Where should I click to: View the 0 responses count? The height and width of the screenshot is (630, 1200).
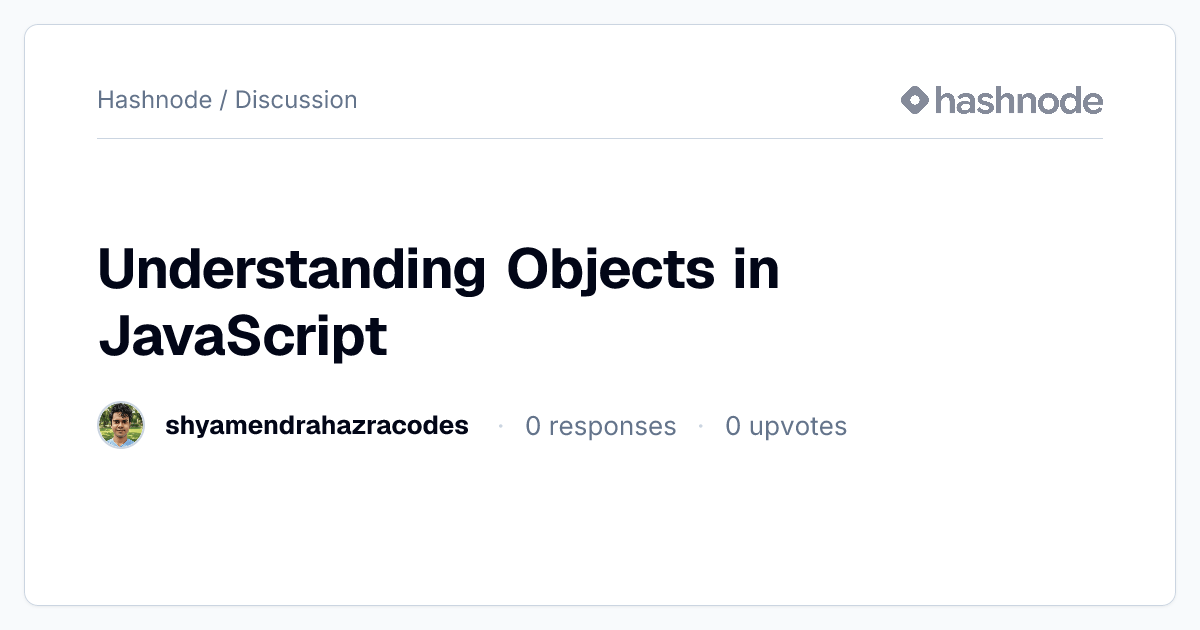tap(601, 427)
